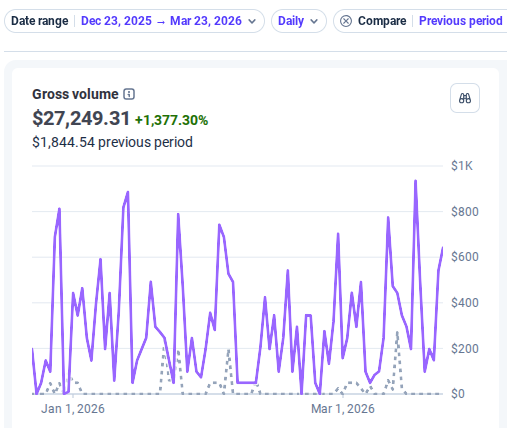This screenshot has height=428, width=507.
Task: Click the $0 axis label
Action: pos(458,394)
